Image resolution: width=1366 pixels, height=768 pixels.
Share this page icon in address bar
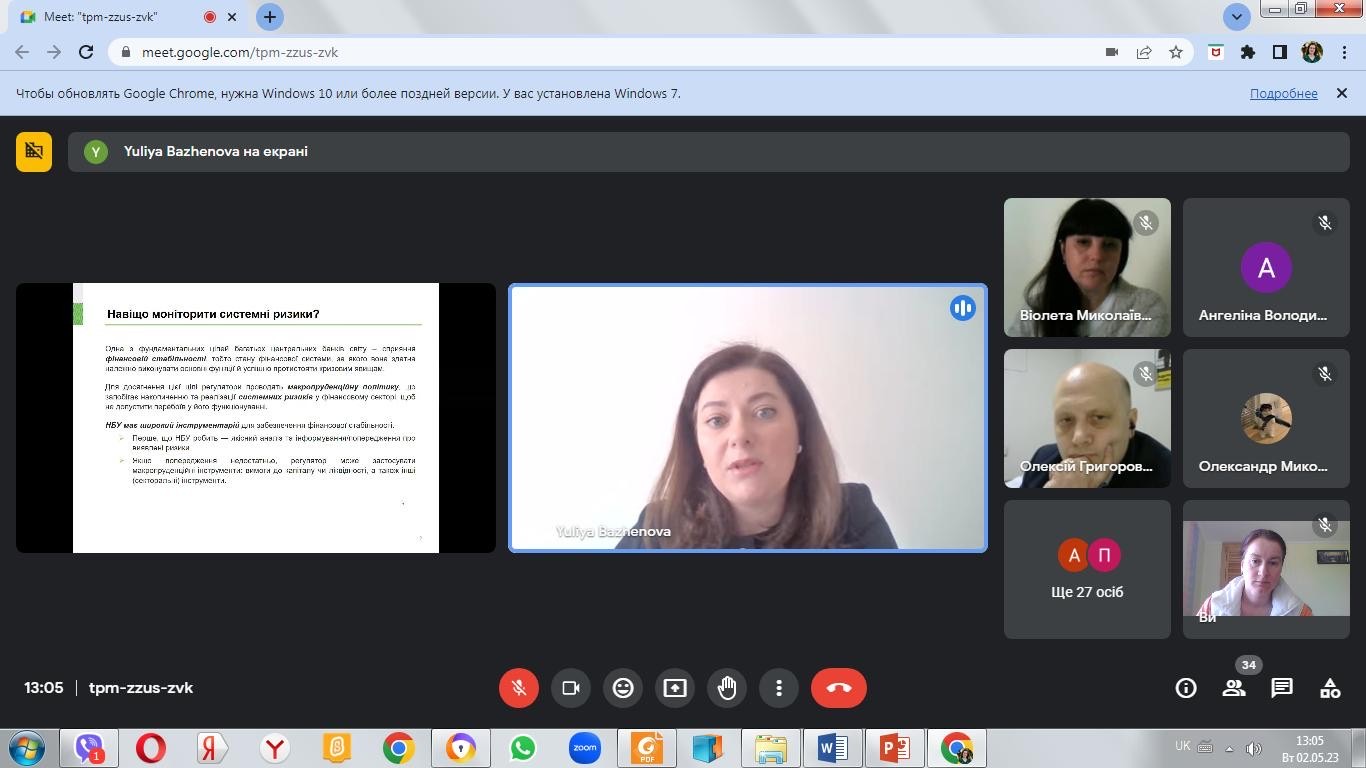pyautogui.click(x=1144, y=52)
